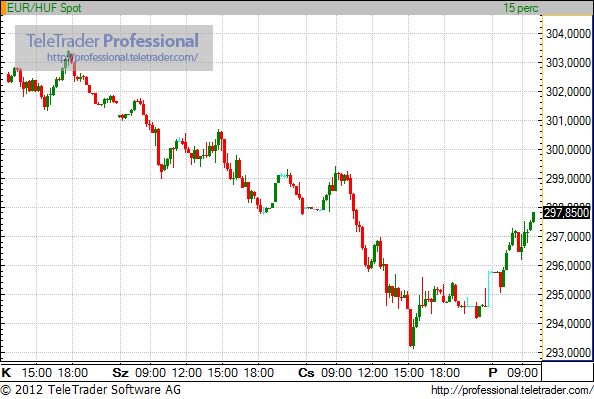This screenshot has height=399, width=594.
Task: Click the 295,0000 price axis label
Action: pos(568,294)
